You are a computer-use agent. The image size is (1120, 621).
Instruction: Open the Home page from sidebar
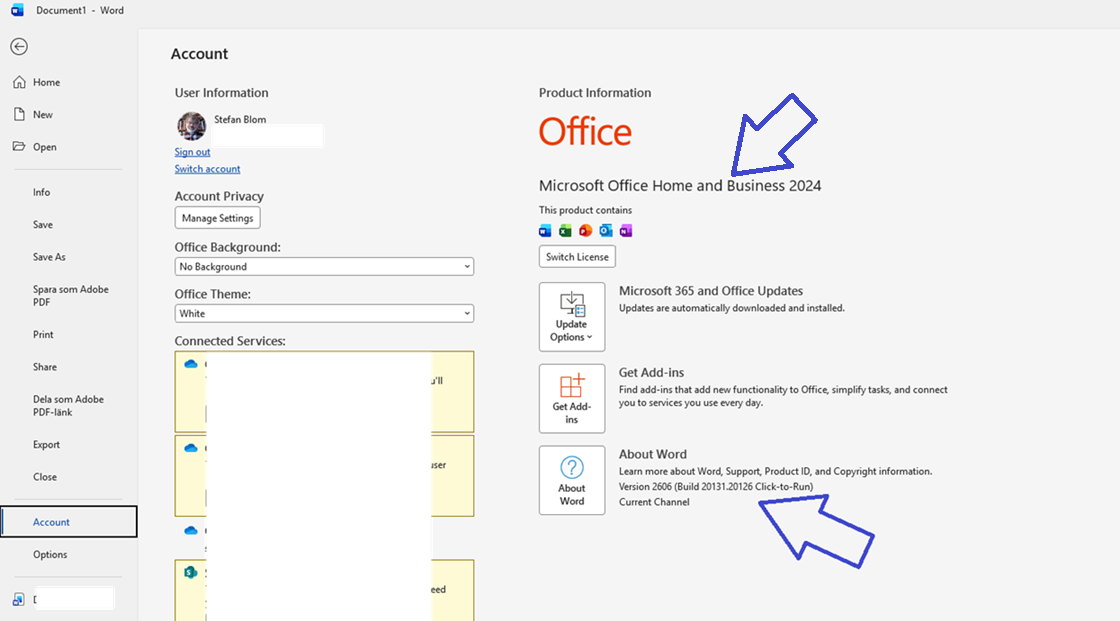coord(46,82)
